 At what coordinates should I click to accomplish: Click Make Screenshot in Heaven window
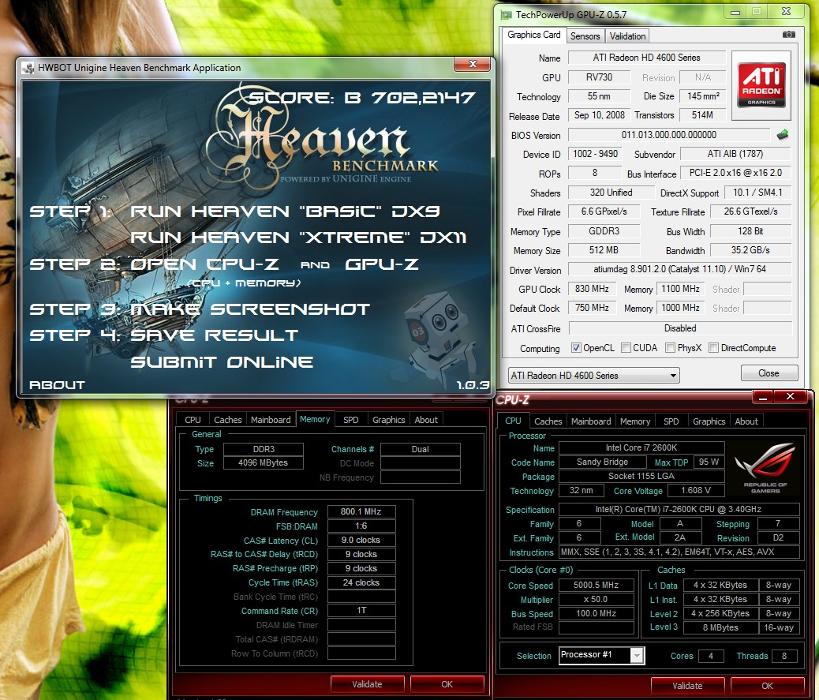[250, 309]
